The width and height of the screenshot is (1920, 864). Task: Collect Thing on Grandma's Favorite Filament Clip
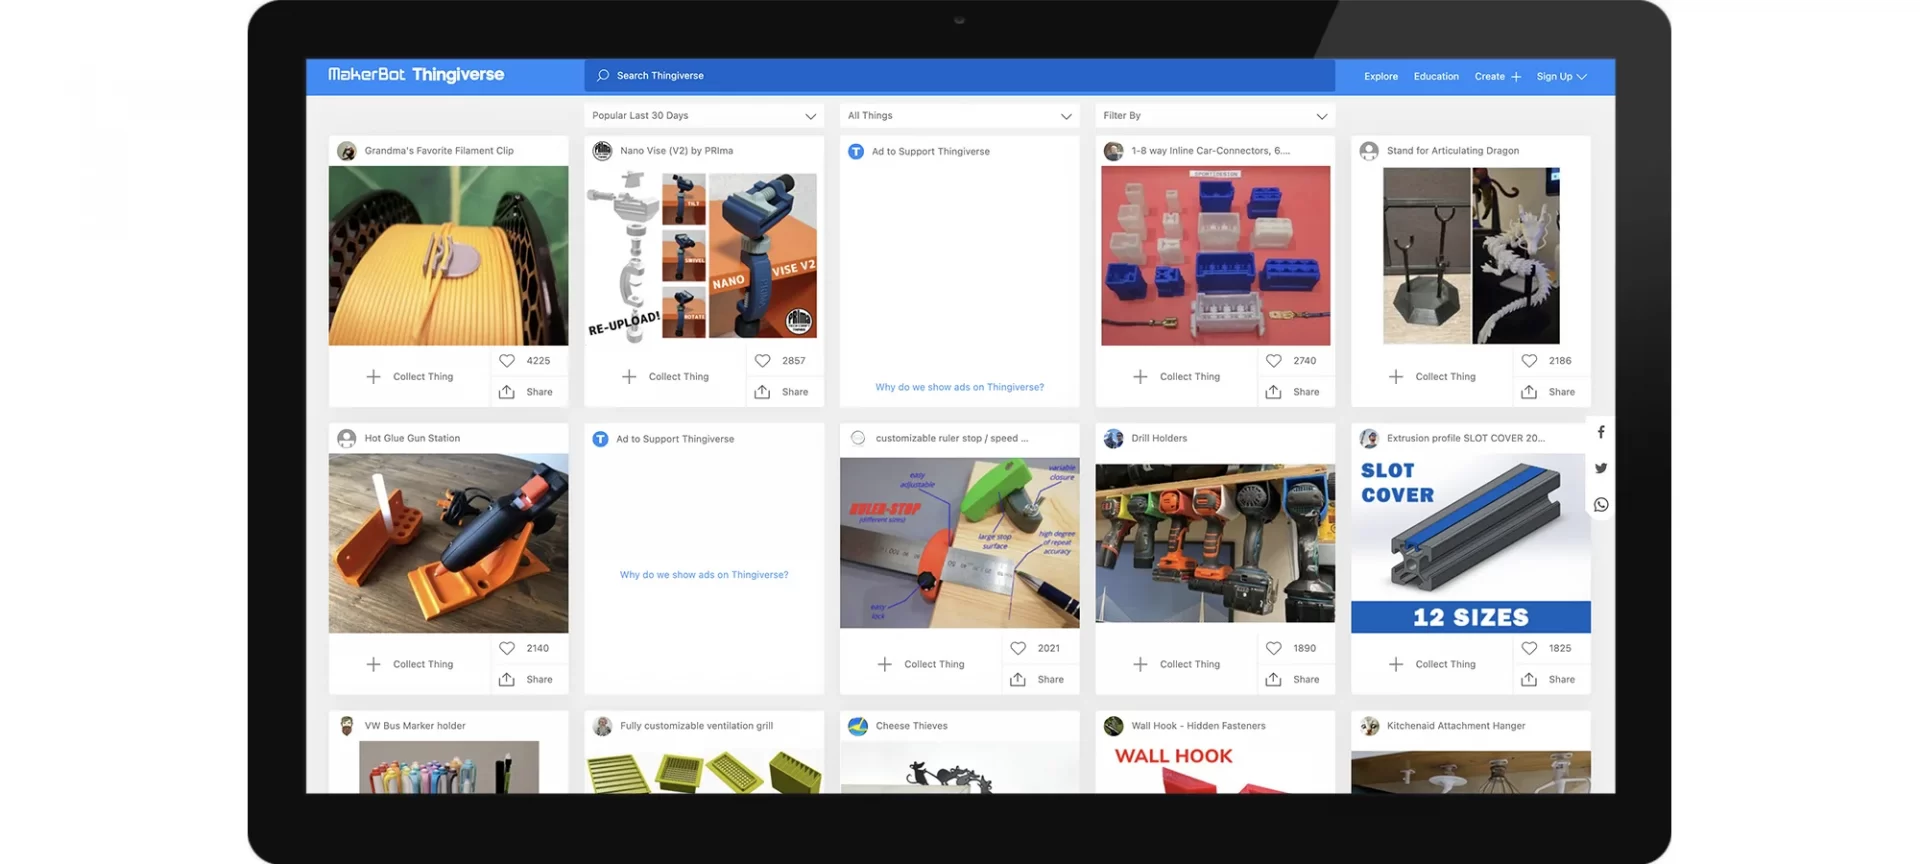click(410, 377)
